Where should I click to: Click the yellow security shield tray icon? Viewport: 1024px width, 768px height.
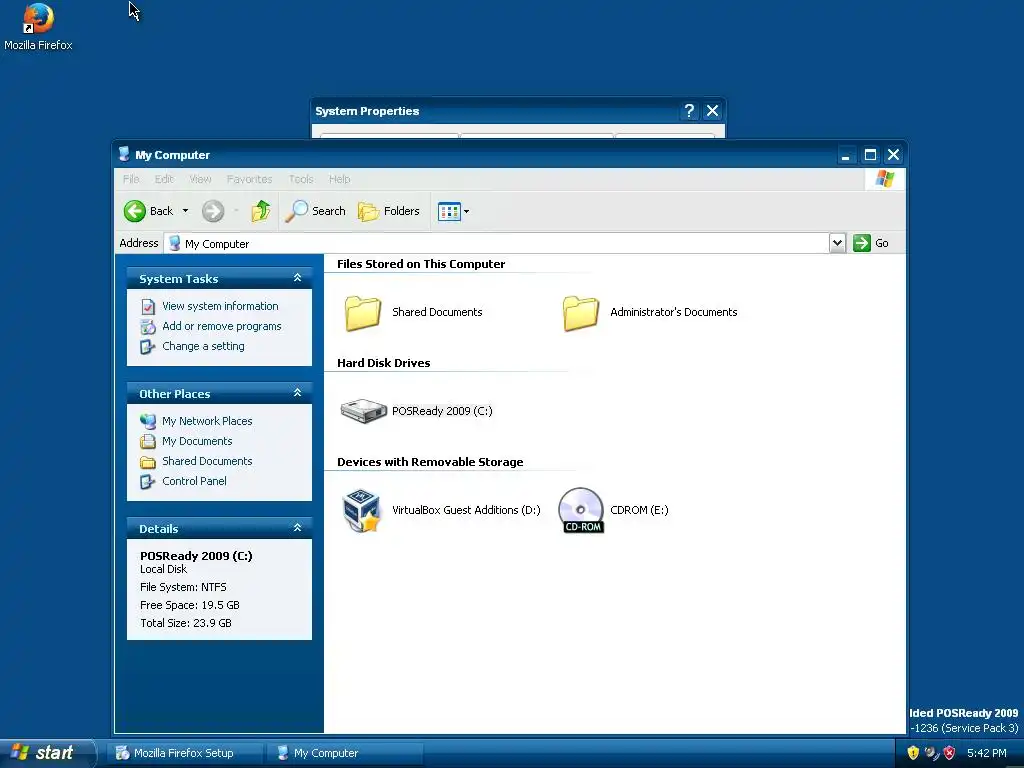pyautogui.click(x=913, y=753)
